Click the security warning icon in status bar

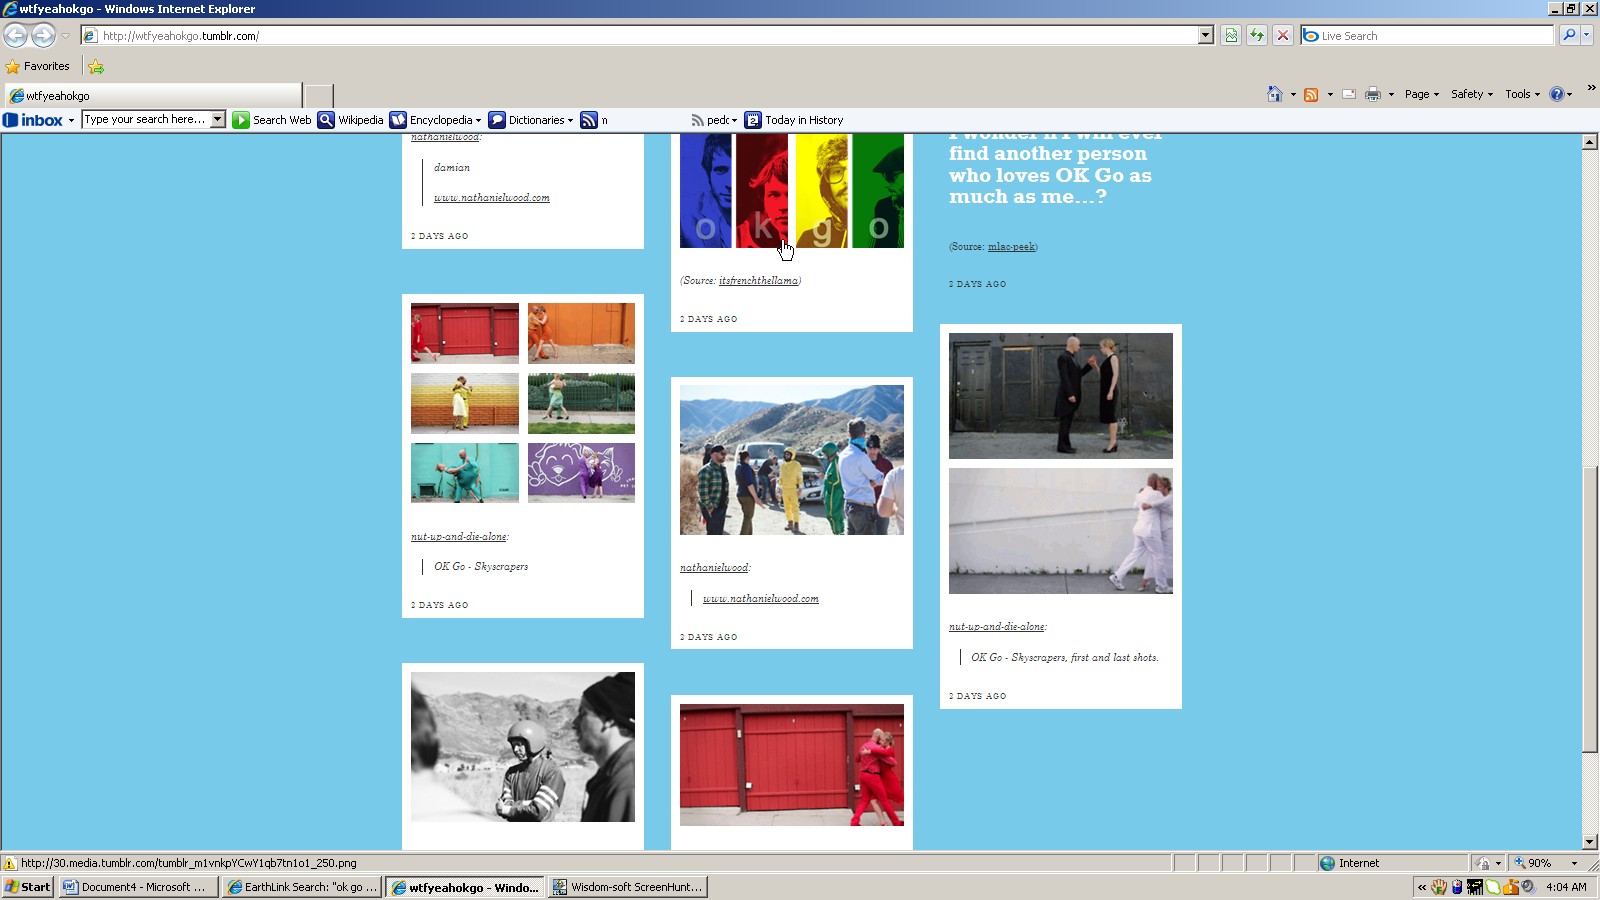10,863
